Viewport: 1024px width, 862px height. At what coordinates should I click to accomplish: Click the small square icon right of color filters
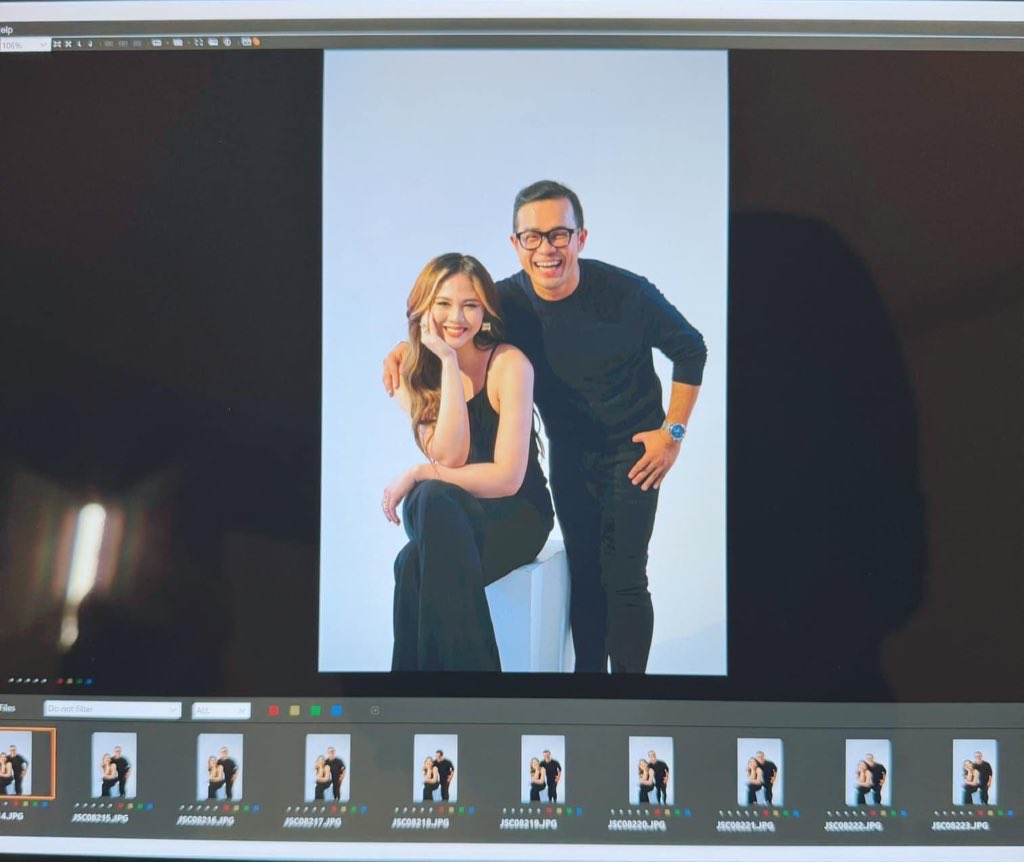(375, 710)
